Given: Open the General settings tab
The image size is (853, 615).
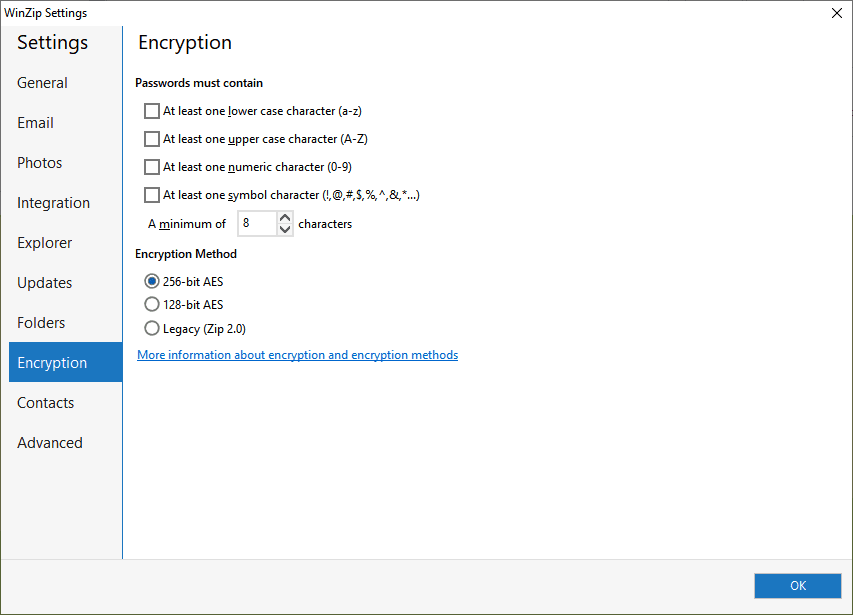Looking at the screenshot, I should 42,83.
